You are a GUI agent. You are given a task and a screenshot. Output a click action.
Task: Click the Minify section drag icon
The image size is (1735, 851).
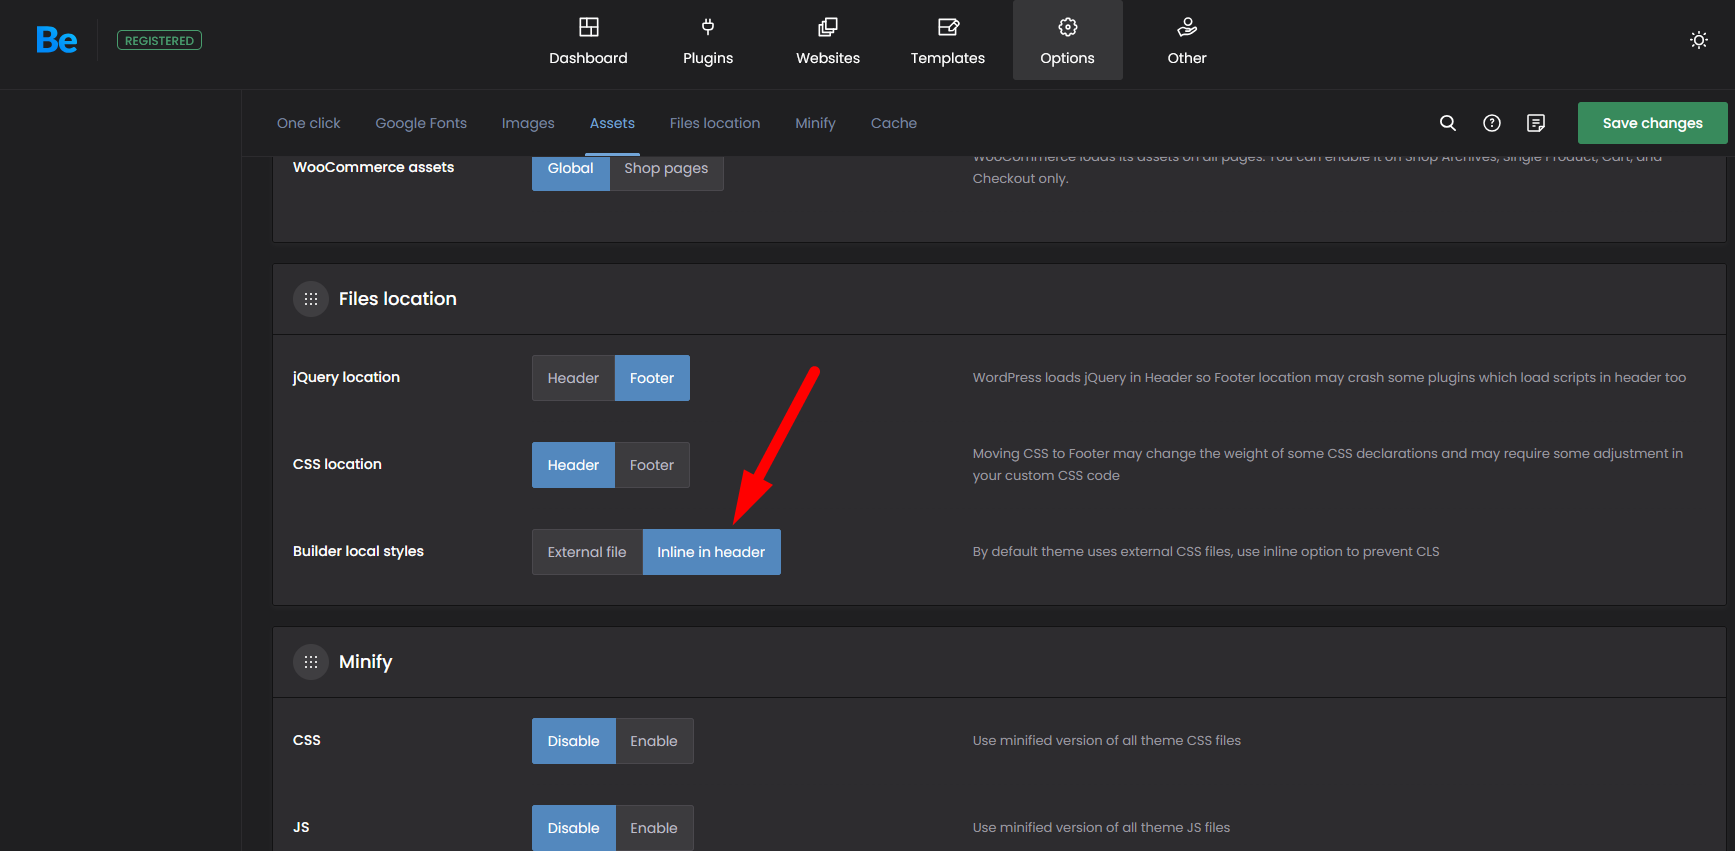click(x=311, y=662)
